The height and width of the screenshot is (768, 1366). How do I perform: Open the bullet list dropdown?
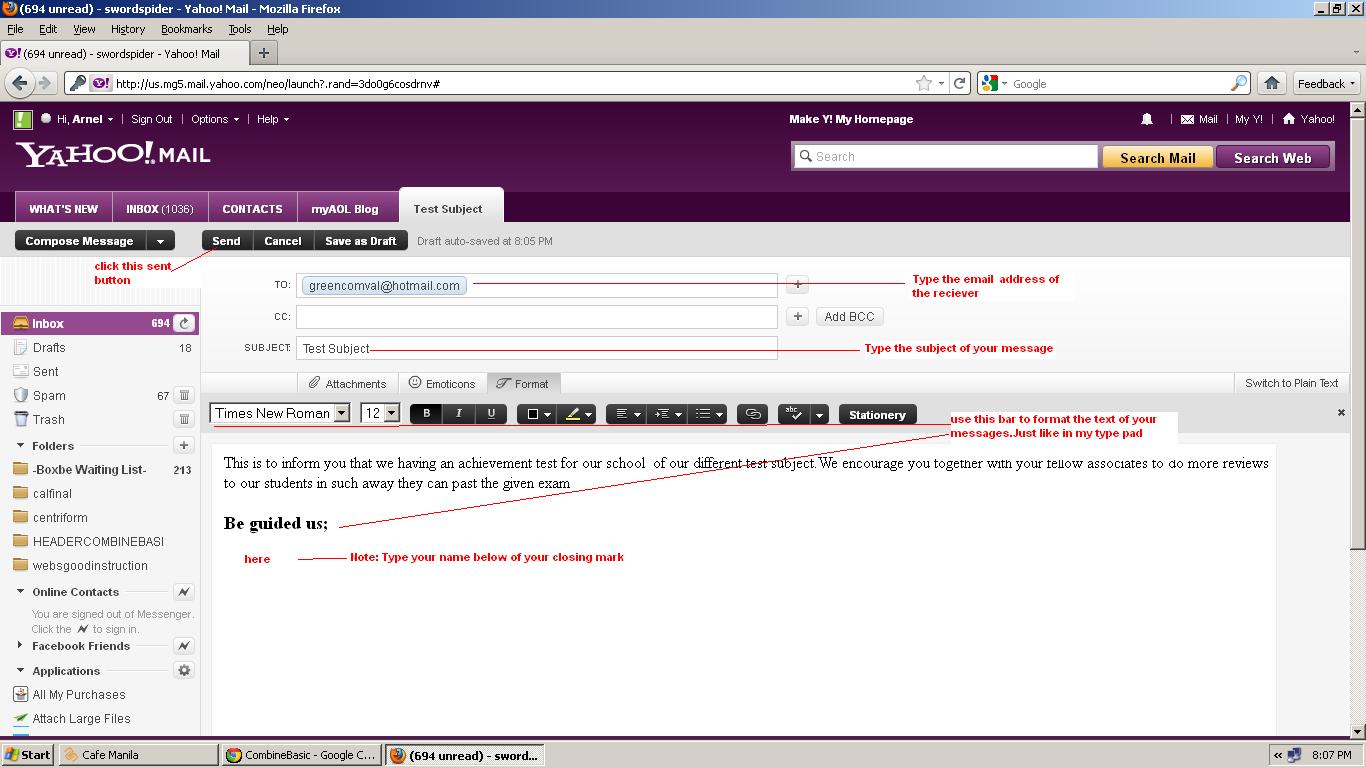tap(708, 414)
